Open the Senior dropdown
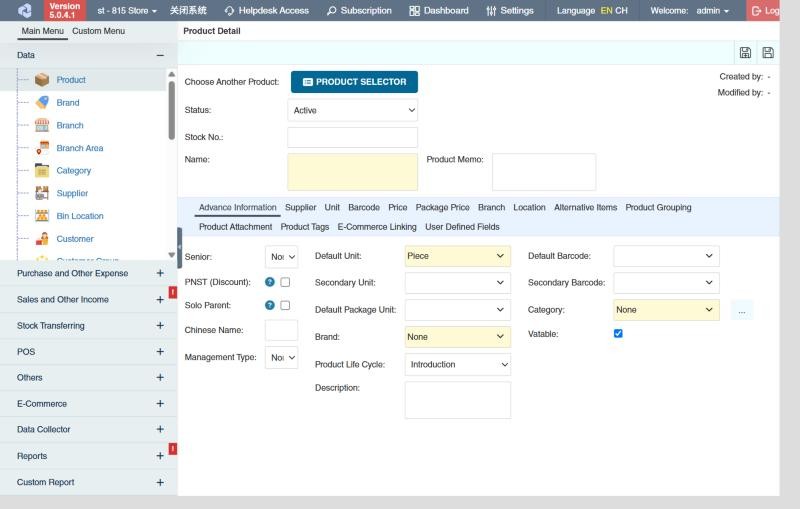The width and height of the screenshot is (800, 509). [x=282, y=257]
